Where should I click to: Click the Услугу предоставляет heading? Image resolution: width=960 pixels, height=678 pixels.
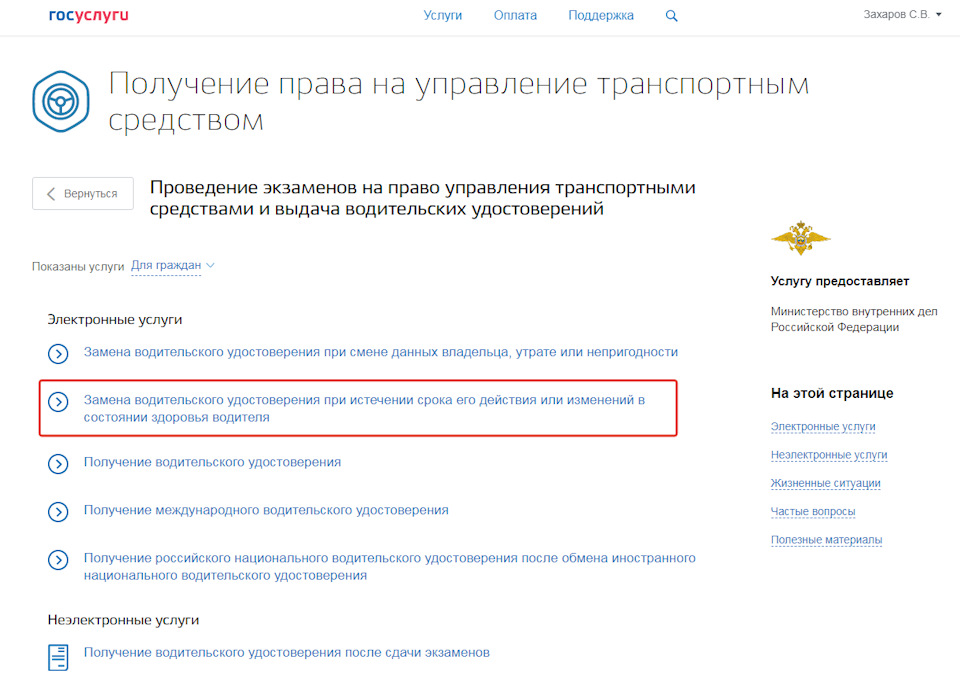840,281
